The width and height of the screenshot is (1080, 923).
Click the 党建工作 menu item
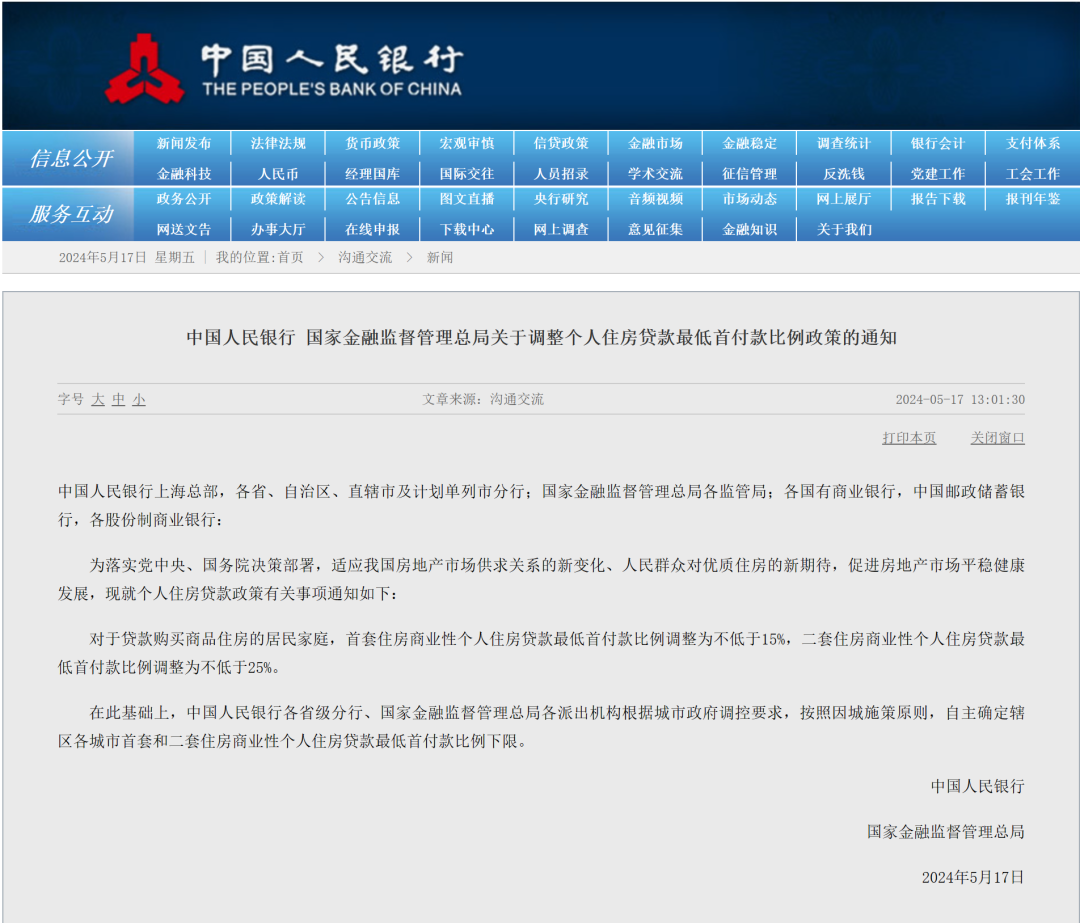(938, 174)
